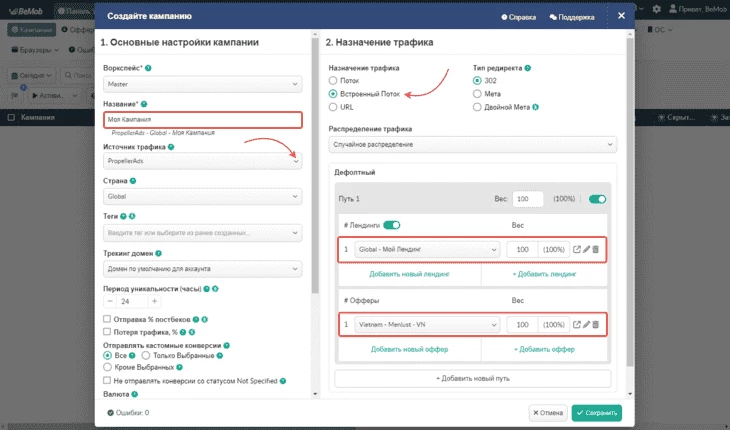Viewport: 730px width, 430px height.
Task: Select the Поток radio option
Action: 333,81
